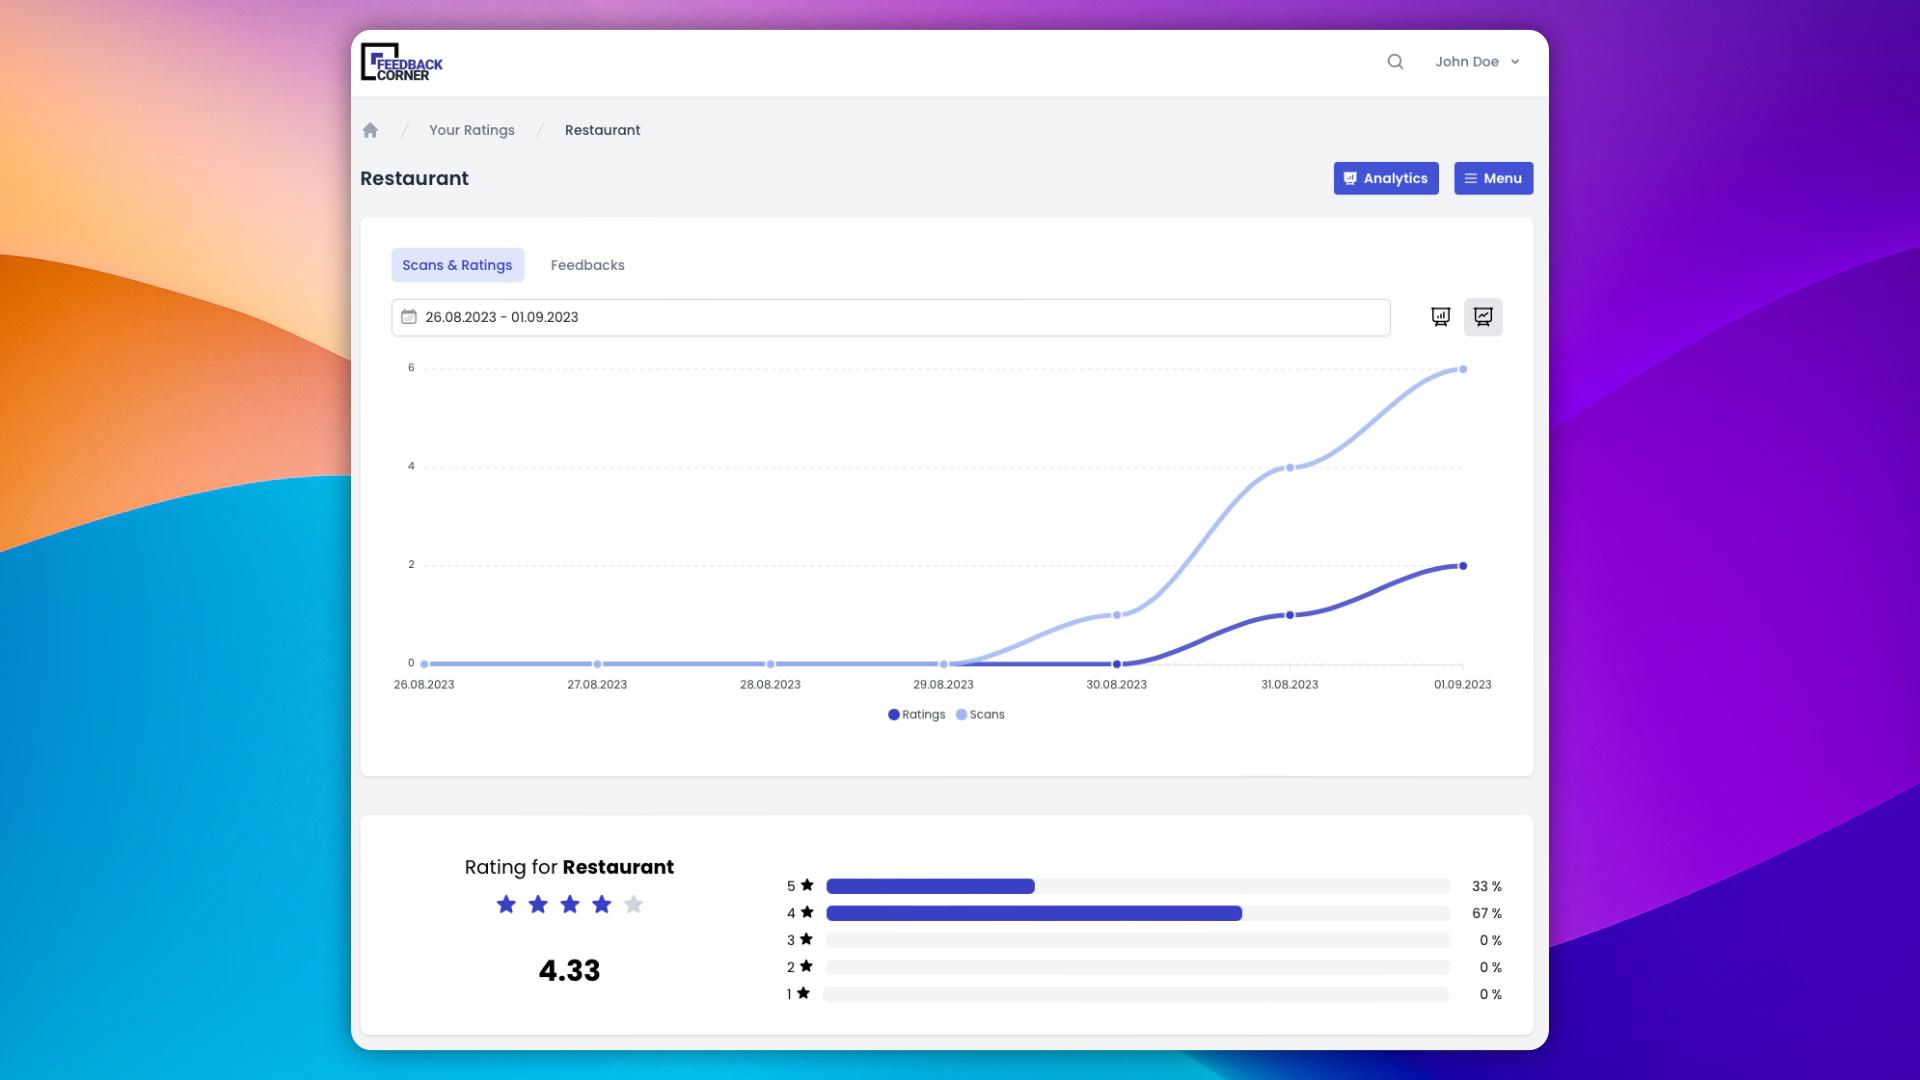
Task: Click Scans data point on 30.08.2023
Action: click(x=1117, y=615)
